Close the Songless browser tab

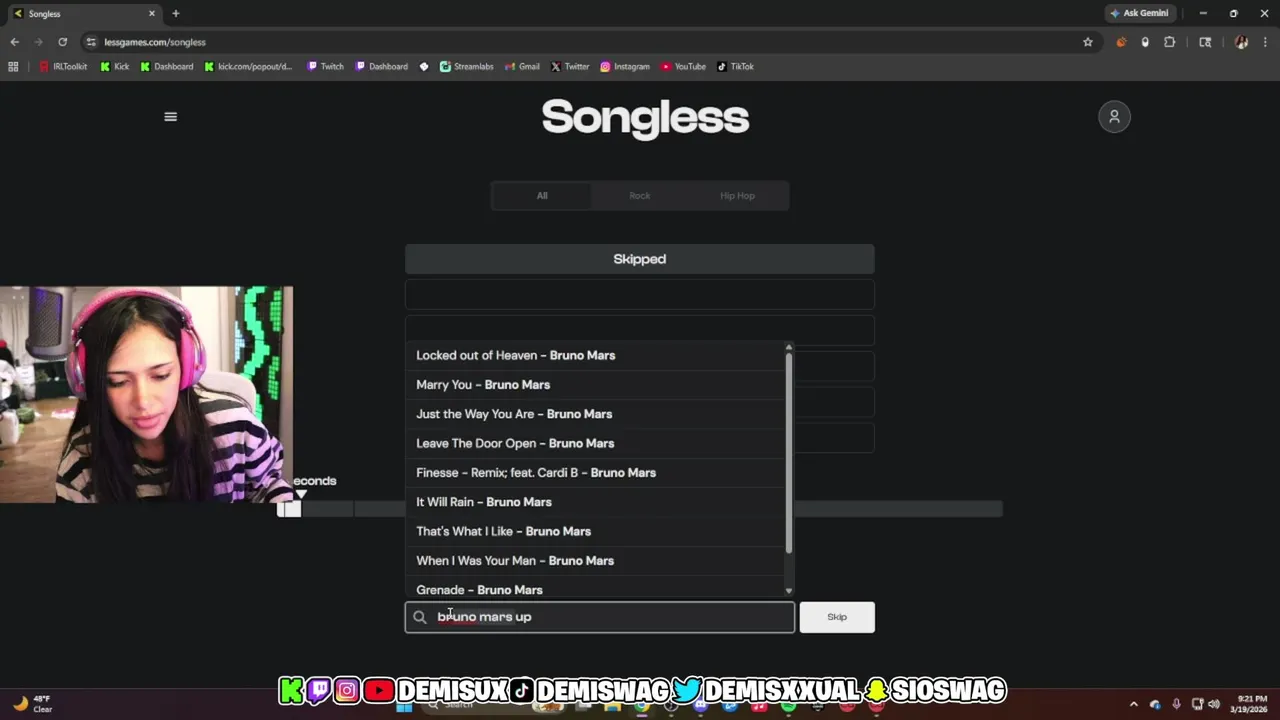coord(152,14)
